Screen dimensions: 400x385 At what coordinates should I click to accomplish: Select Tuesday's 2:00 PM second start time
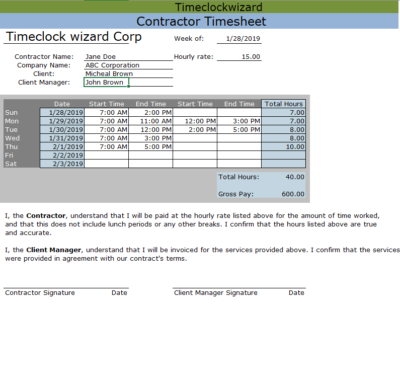point(195,130)
